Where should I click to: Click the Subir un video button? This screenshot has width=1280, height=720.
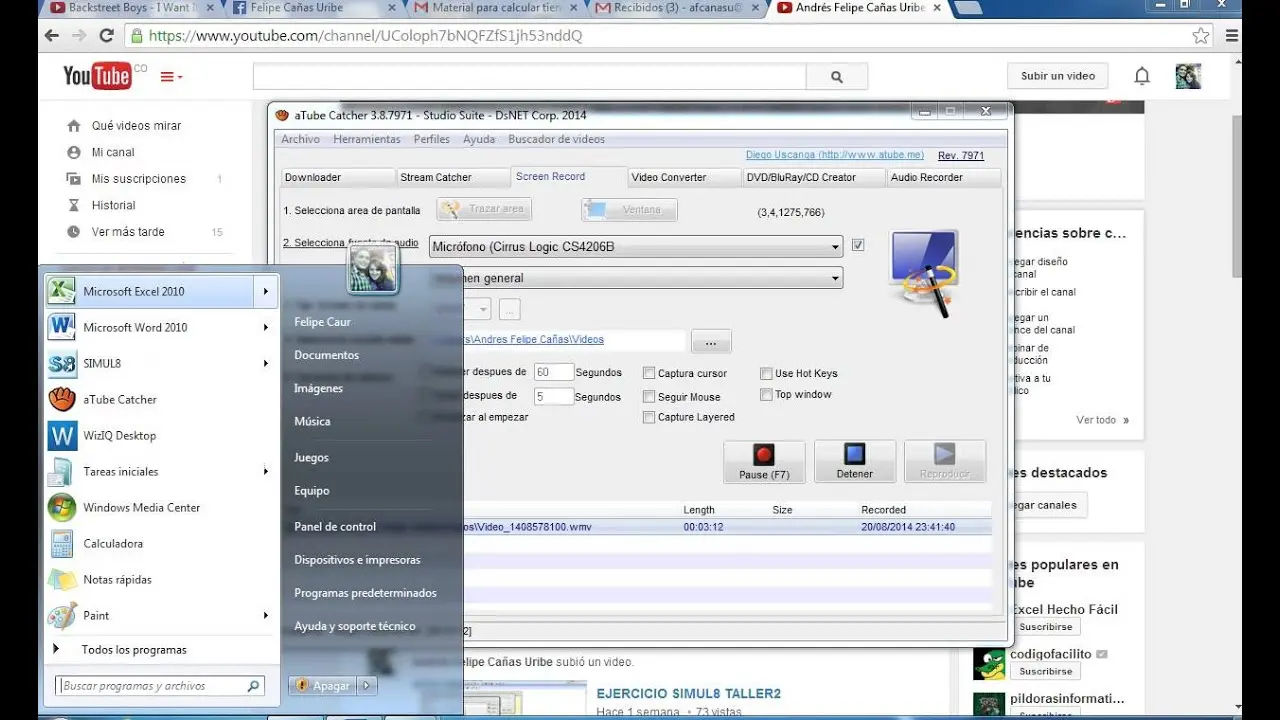point(1057,76)
